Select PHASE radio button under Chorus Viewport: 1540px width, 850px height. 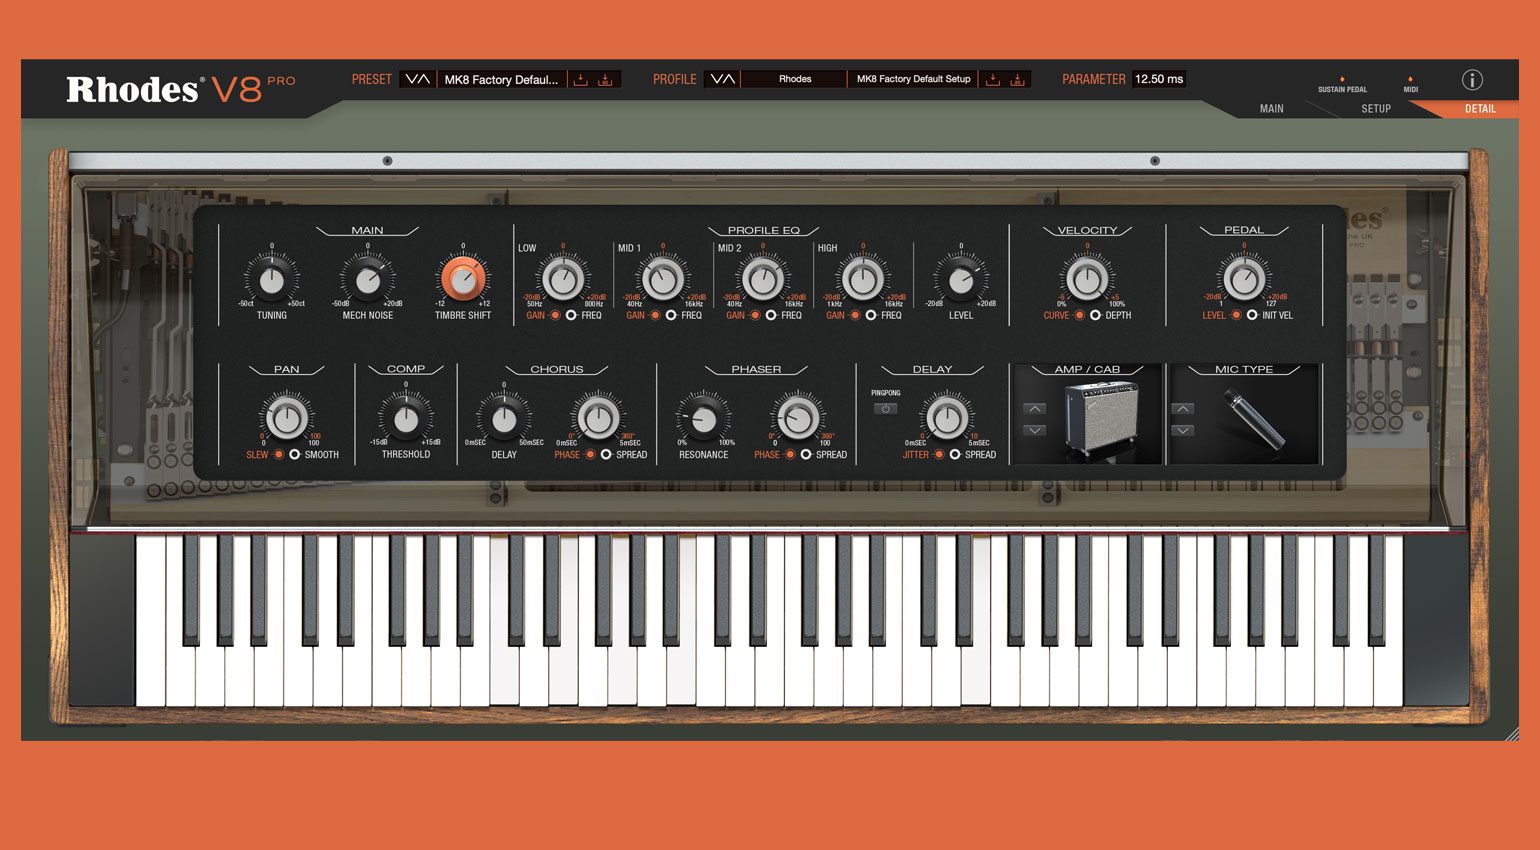pos(590,454)
